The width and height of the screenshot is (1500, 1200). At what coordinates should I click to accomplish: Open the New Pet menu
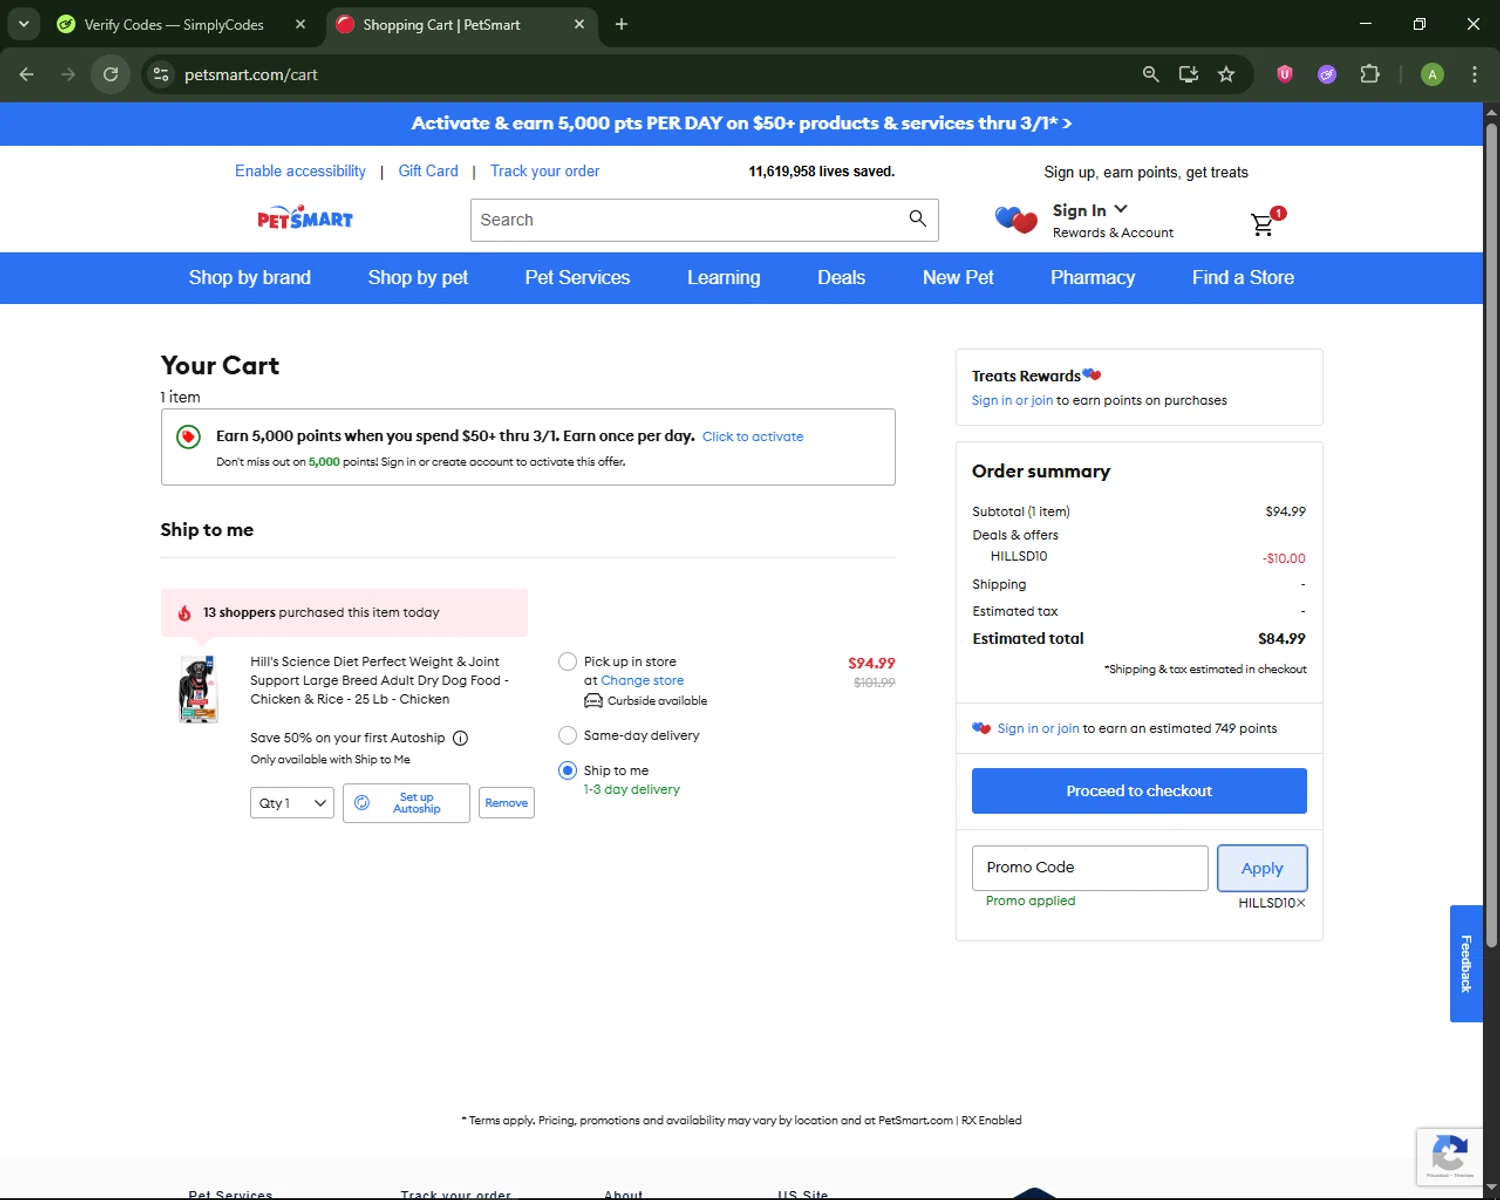pos(958,278)
